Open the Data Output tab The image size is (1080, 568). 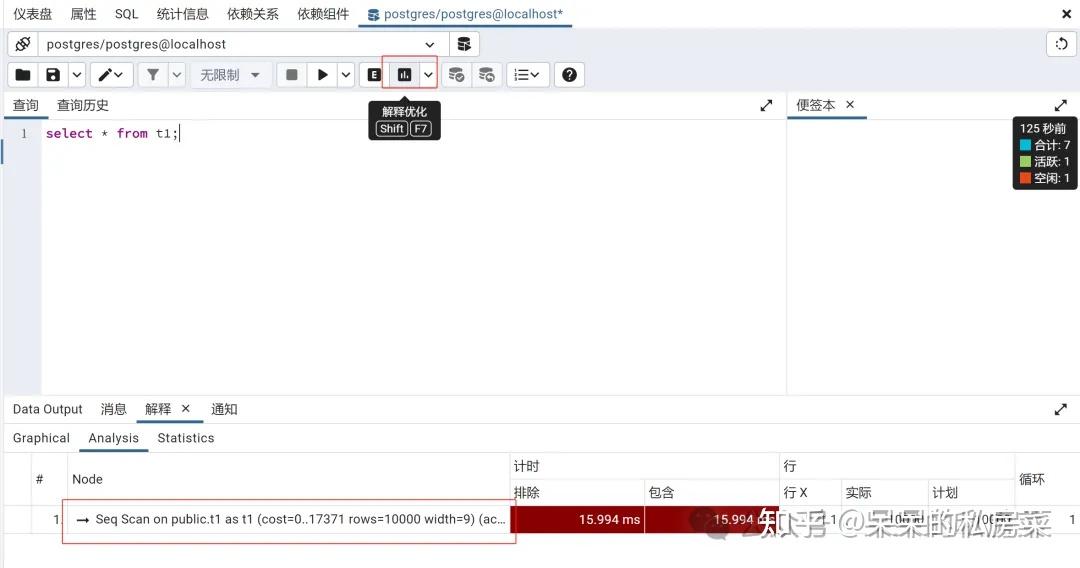(x=48, y=409)
